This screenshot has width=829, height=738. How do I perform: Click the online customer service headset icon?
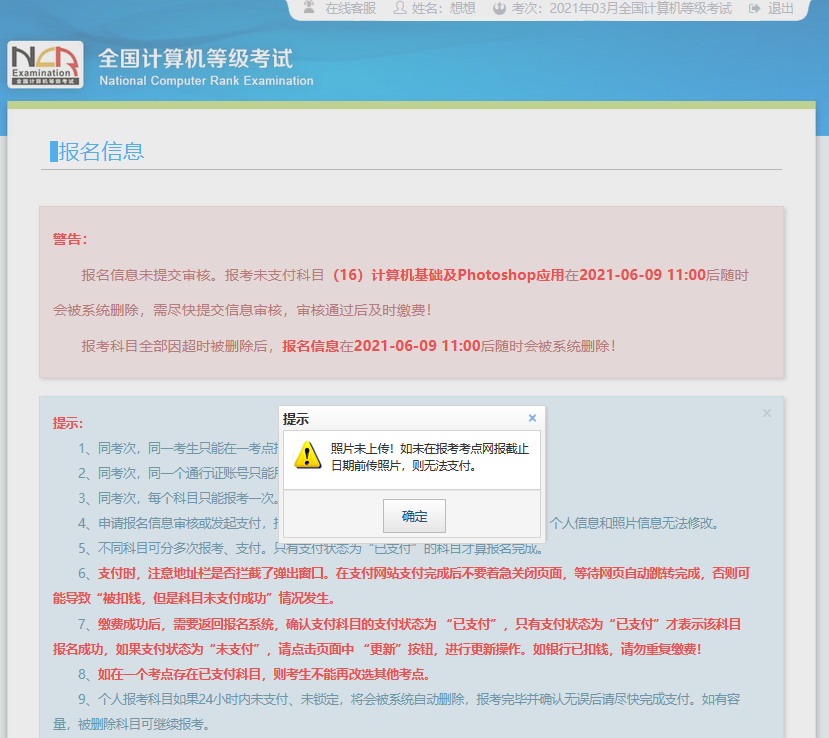(x=307, y=8)
